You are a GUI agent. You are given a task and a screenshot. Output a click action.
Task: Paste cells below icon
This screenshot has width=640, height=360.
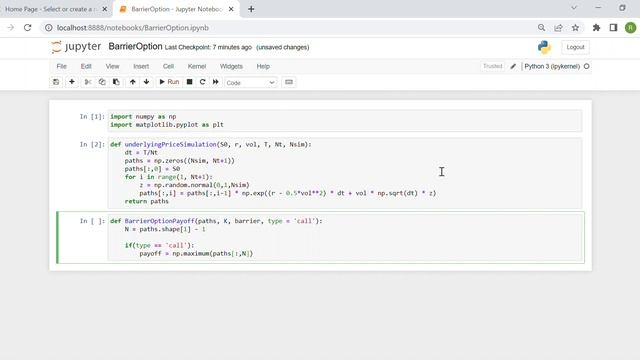(x=116, y=82)
